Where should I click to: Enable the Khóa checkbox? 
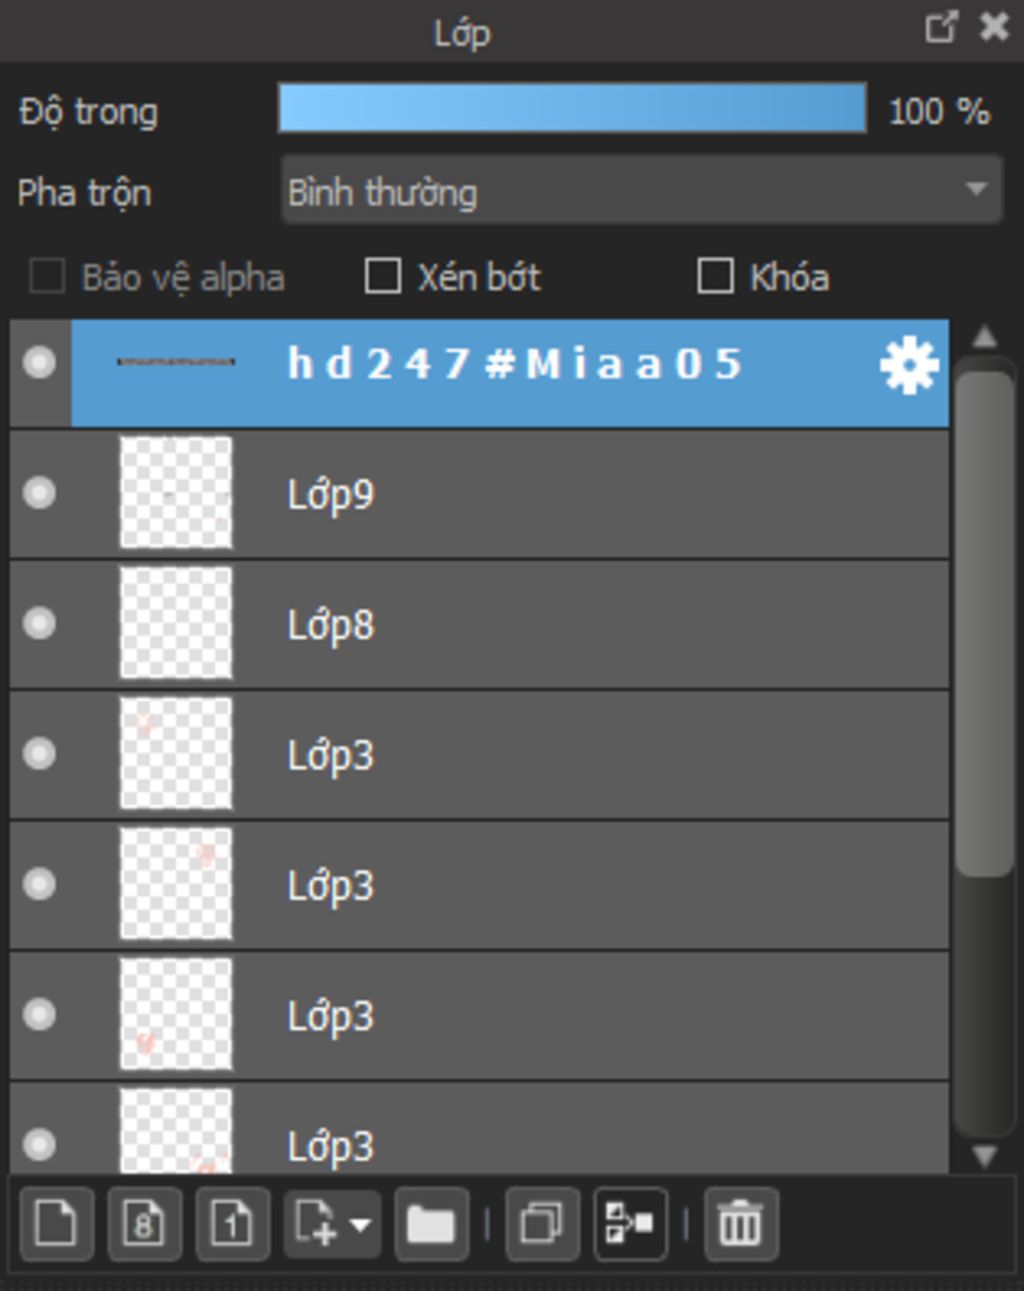pos(715,276)
